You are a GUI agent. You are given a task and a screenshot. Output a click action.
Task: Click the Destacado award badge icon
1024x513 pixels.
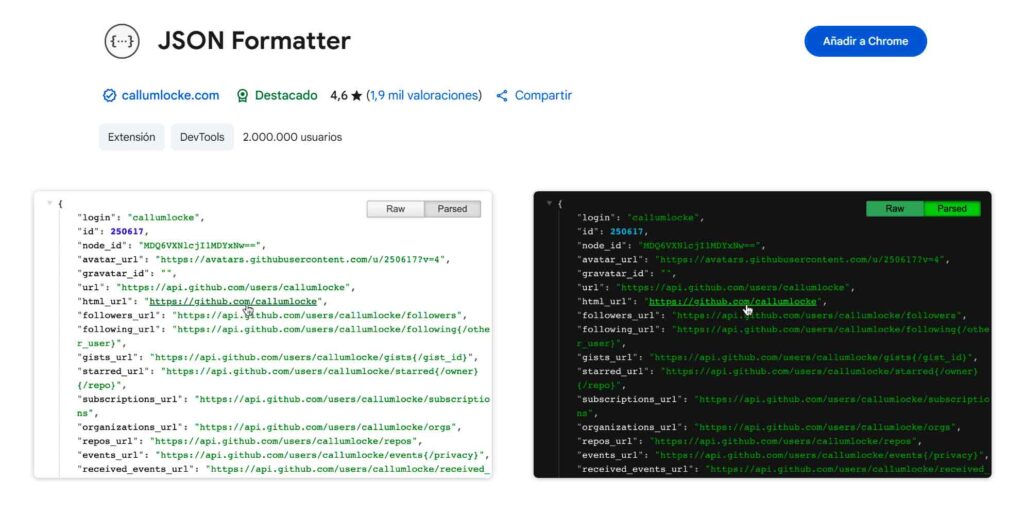point(242,96)
